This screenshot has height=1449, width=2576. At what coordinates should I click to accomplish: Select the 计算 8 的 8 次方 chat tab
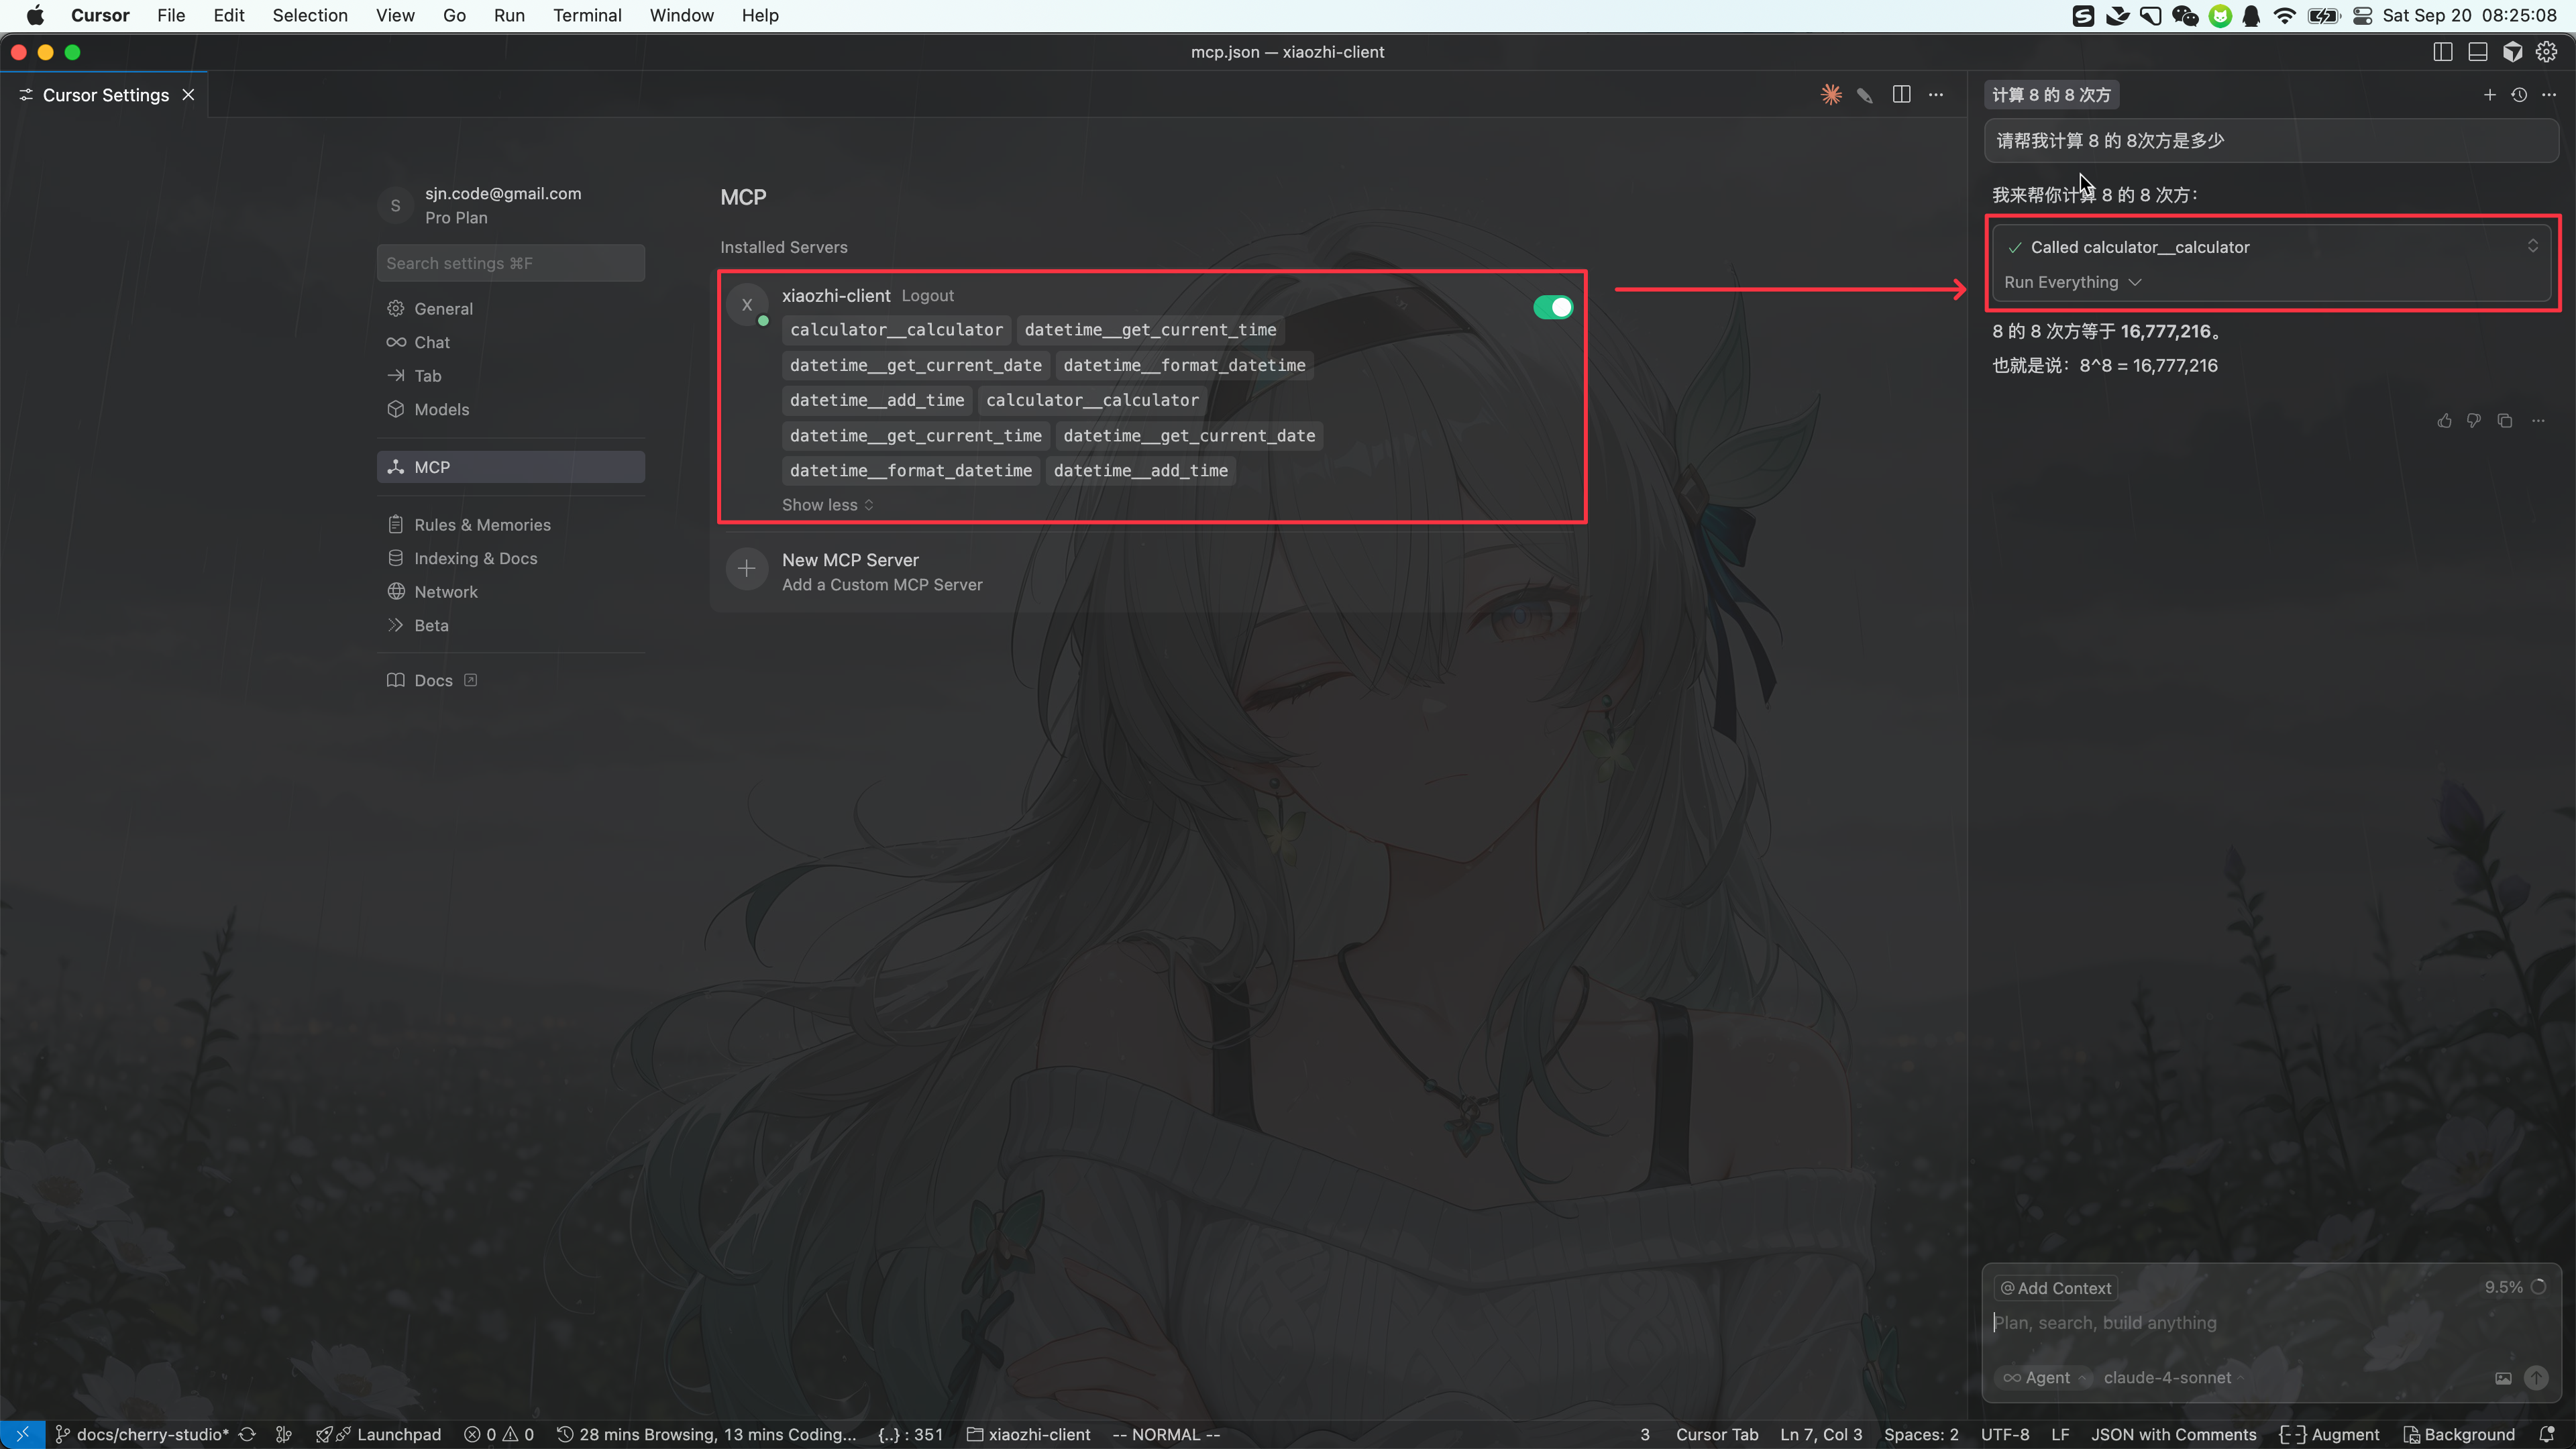[2051, 95]
